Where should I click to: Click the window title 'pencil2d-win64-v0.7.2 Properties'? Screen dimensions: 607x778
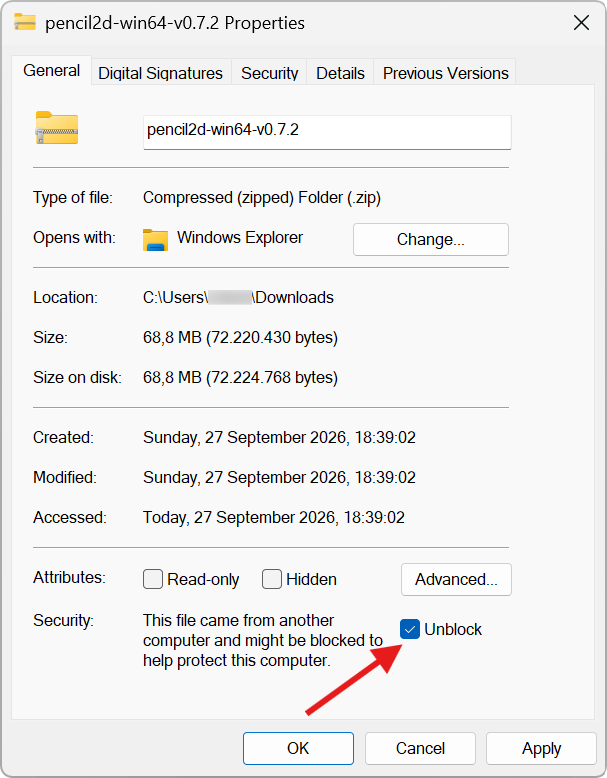(175, 23)
